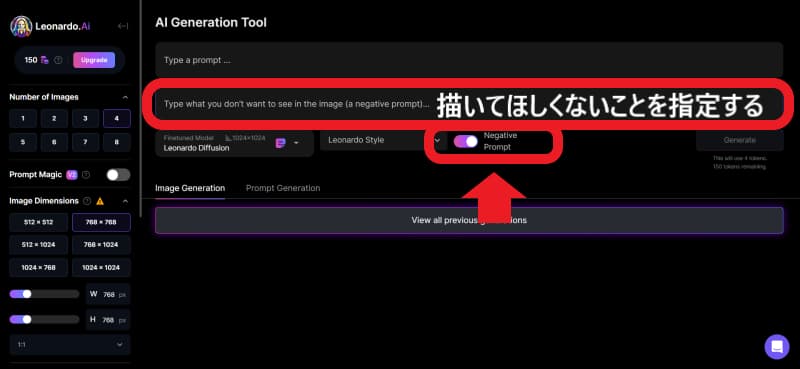Set number of images to 5

[x=23, y=142]
